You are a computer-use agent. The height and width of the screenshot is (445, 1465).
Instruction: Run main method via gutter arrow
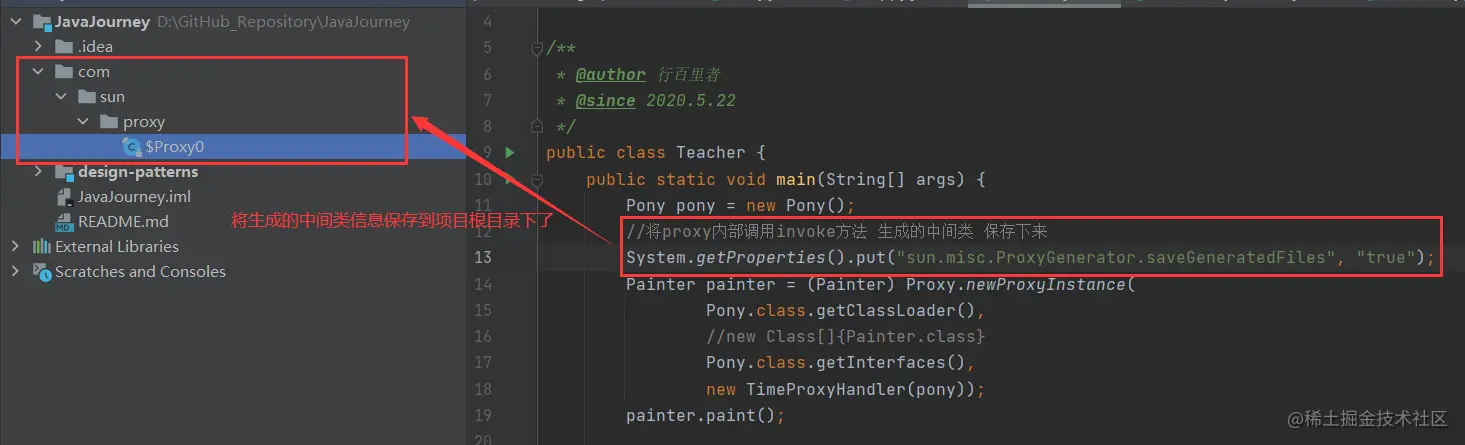click(510, 179)
